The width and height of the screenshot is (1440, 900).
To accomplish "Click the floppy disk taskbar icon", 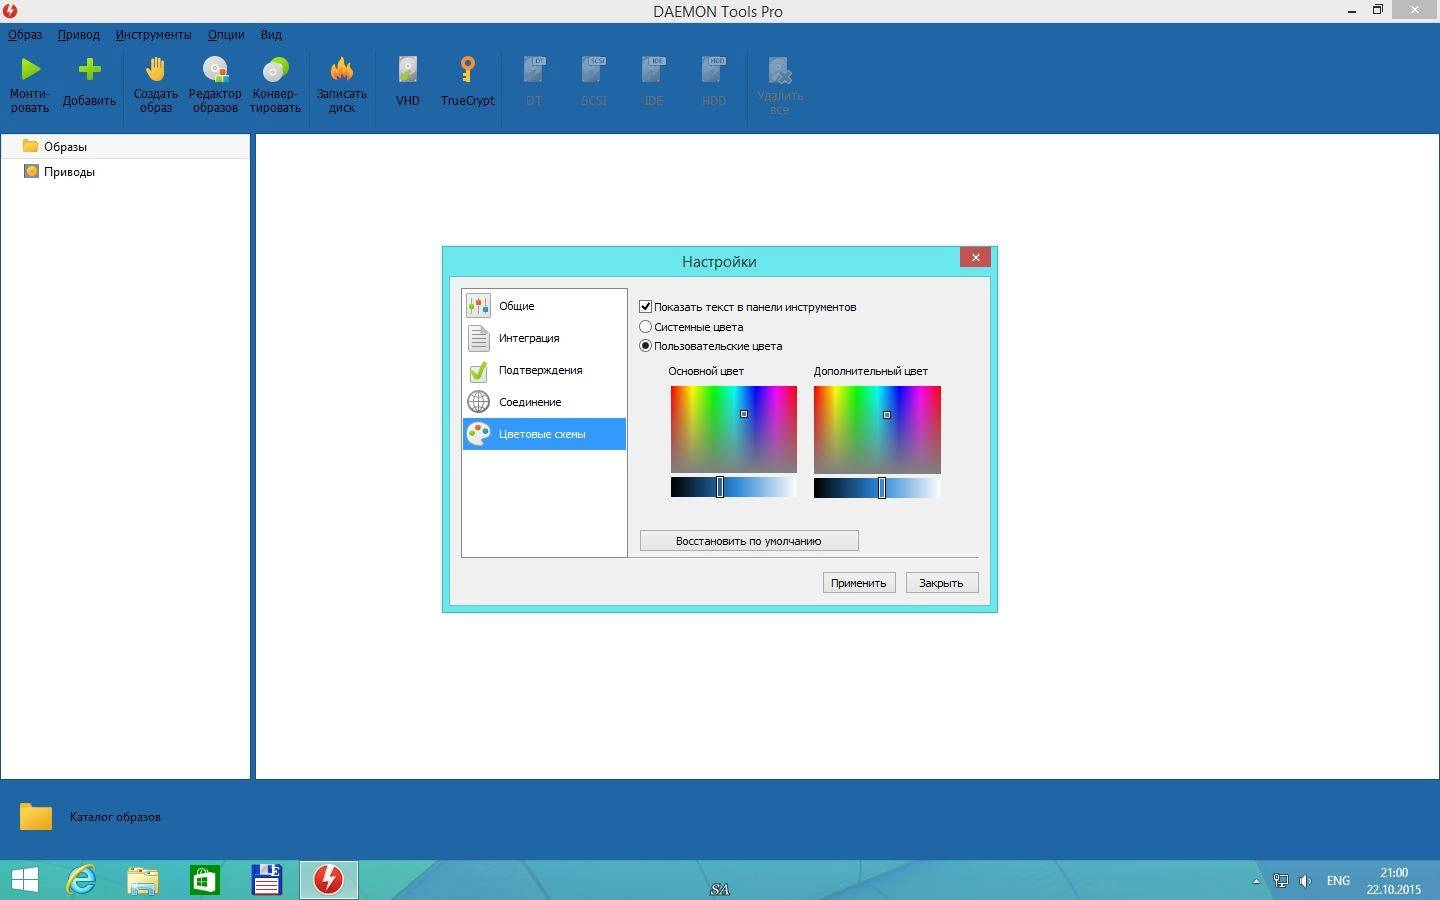I will point(266,880).
